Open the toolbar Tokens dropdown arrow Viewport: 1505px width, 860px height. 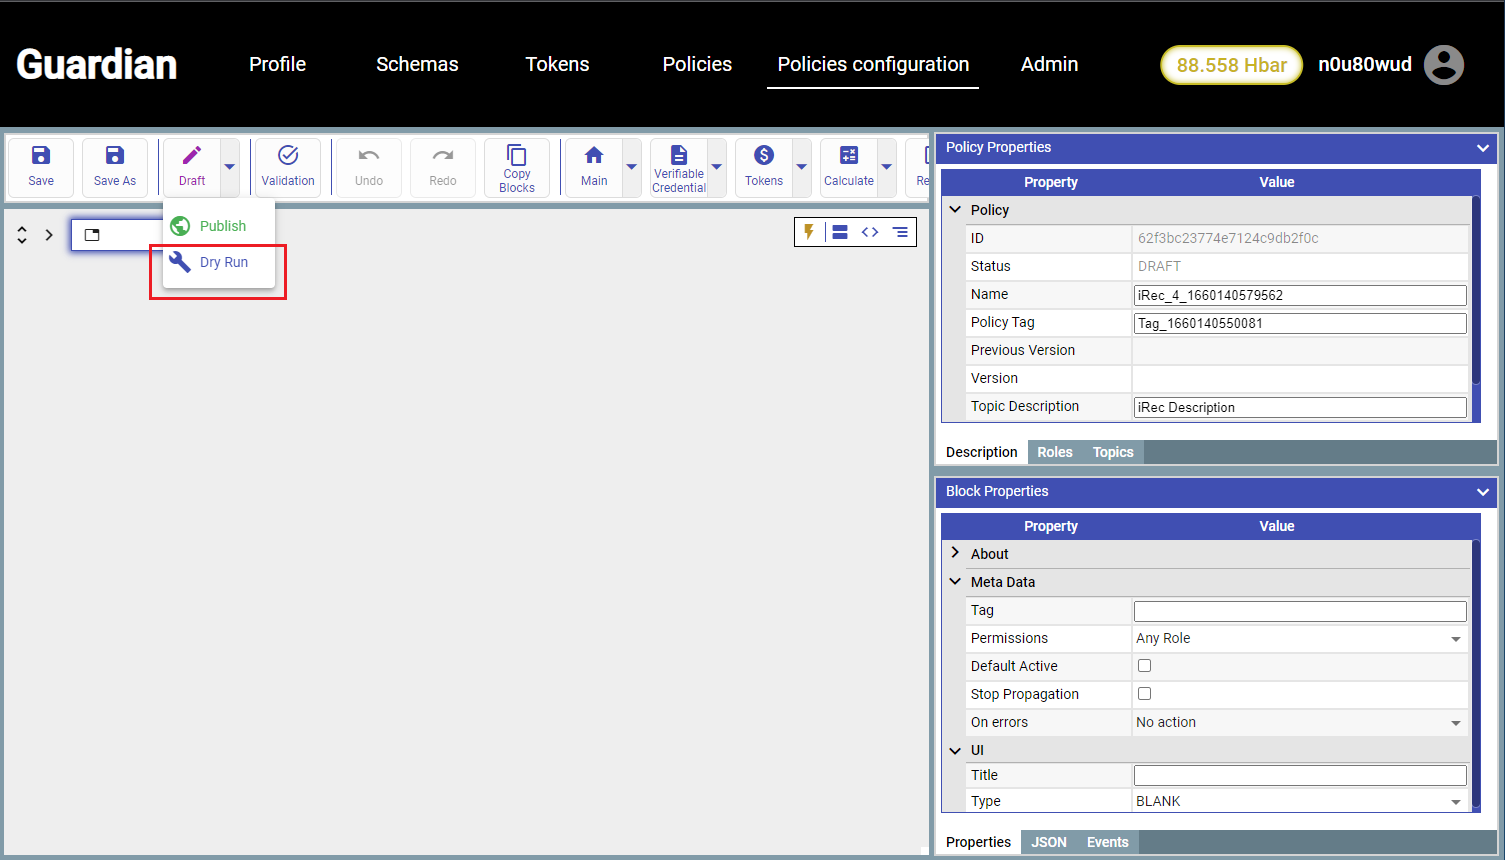click(x=802, y=167)
